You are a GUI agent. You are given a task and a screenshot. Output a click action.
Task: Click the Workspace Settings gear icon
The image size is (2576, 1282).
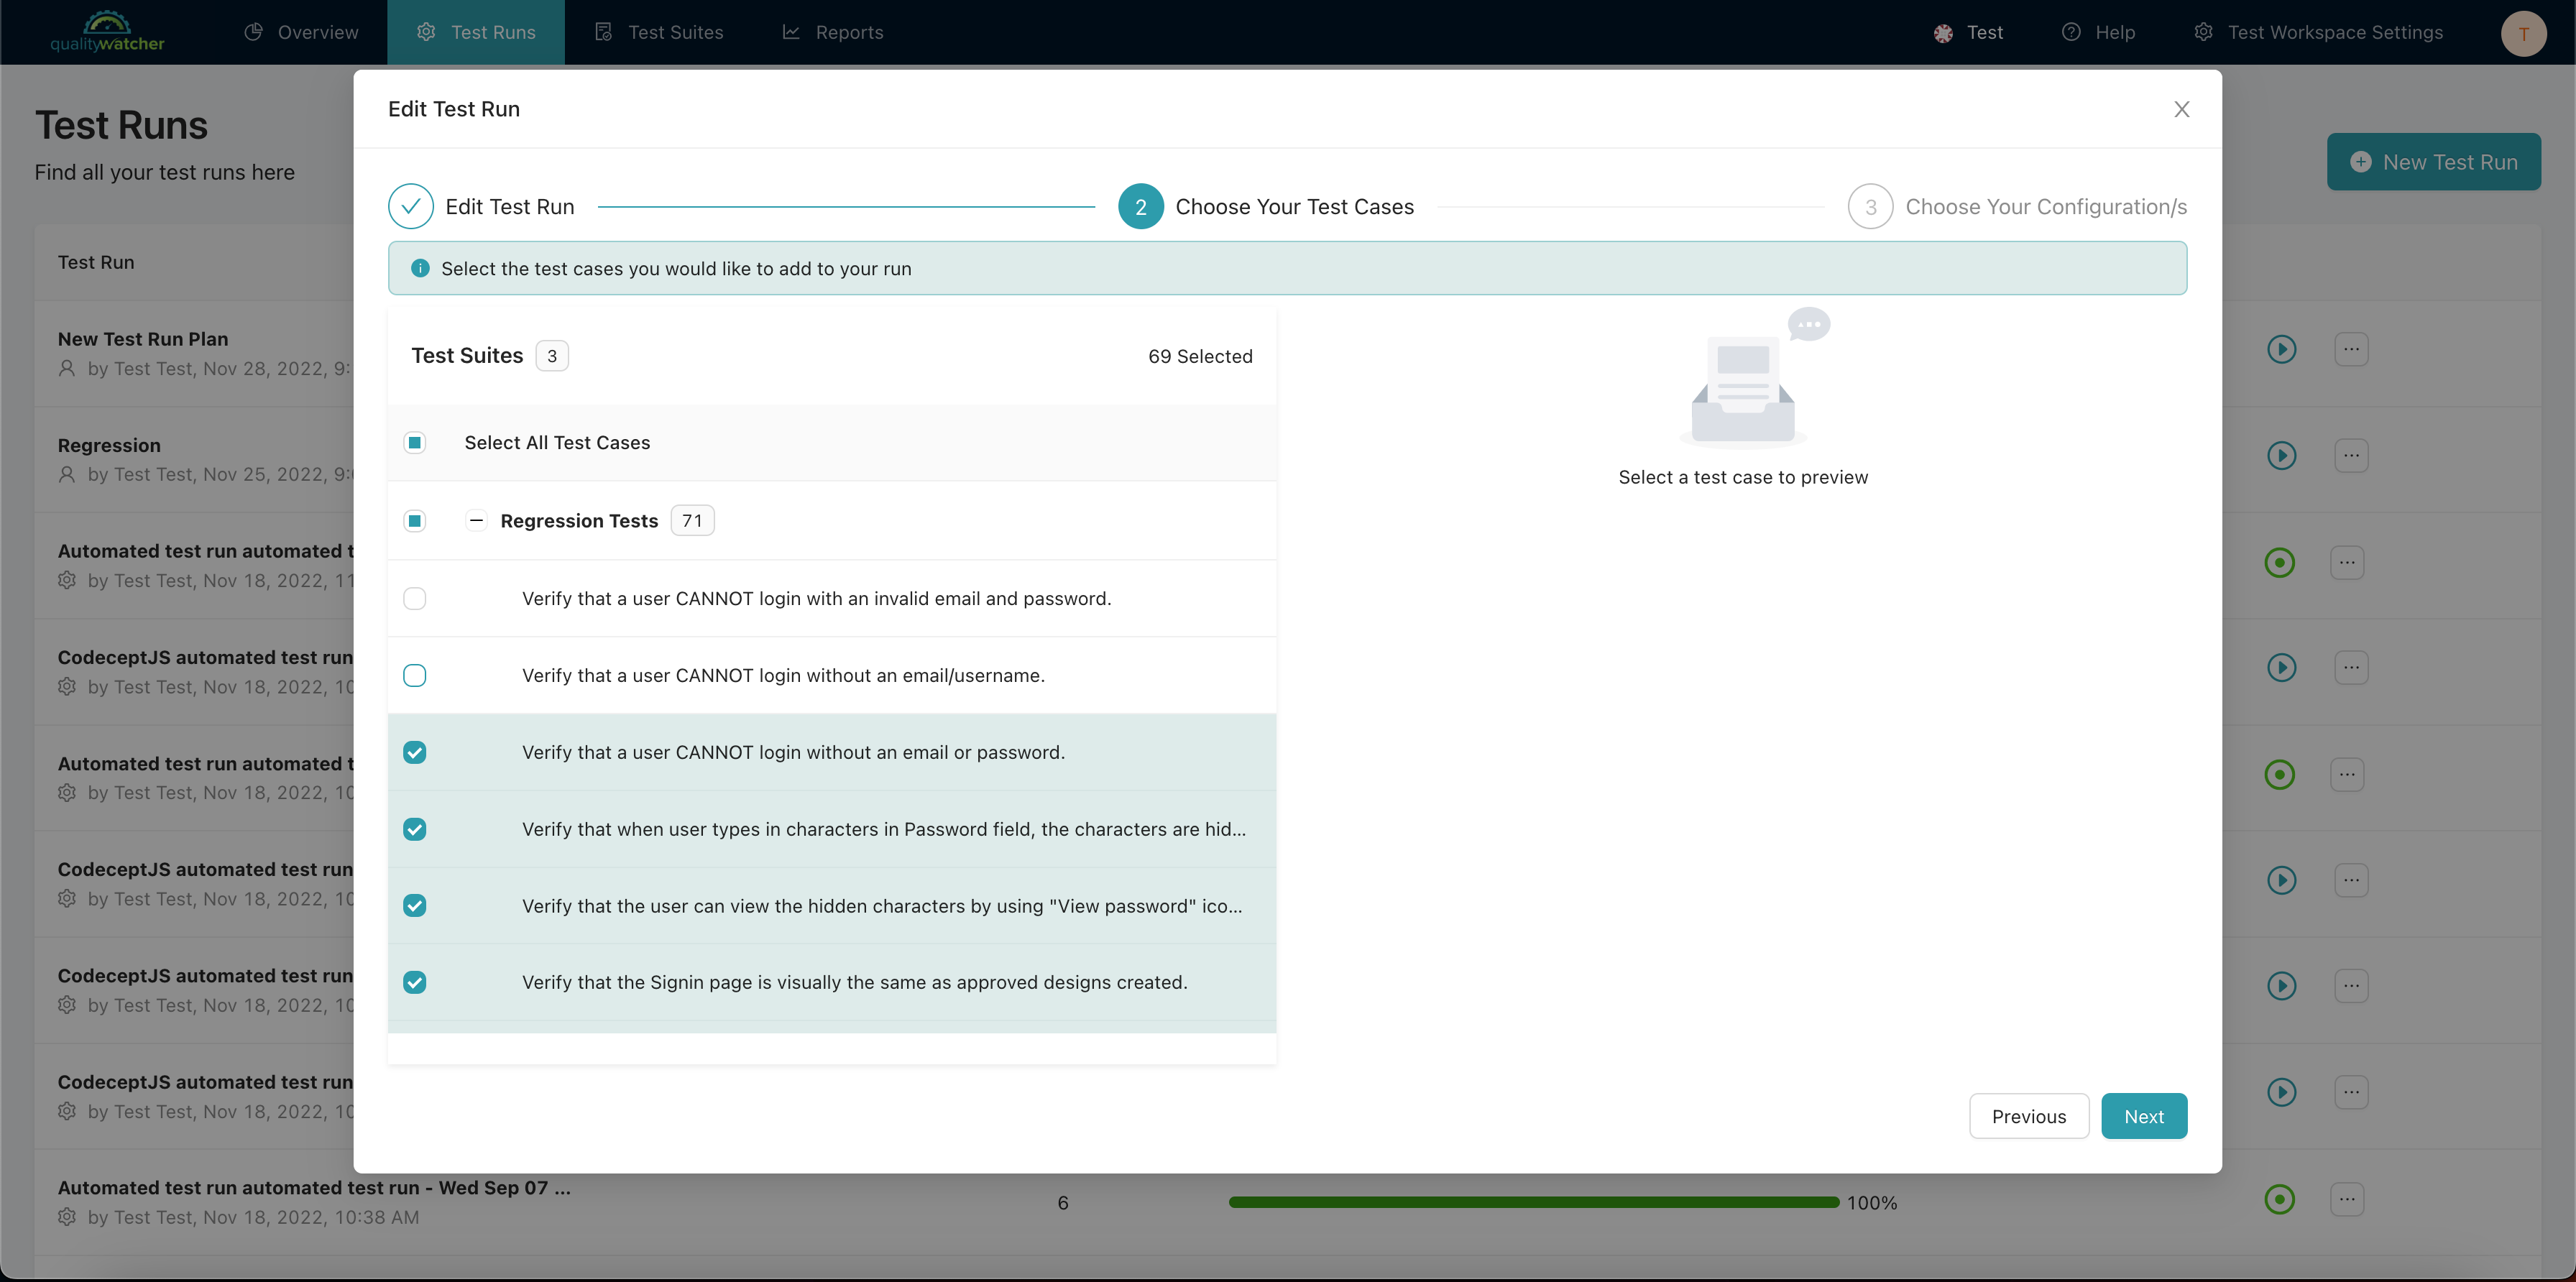(2203, 32)
